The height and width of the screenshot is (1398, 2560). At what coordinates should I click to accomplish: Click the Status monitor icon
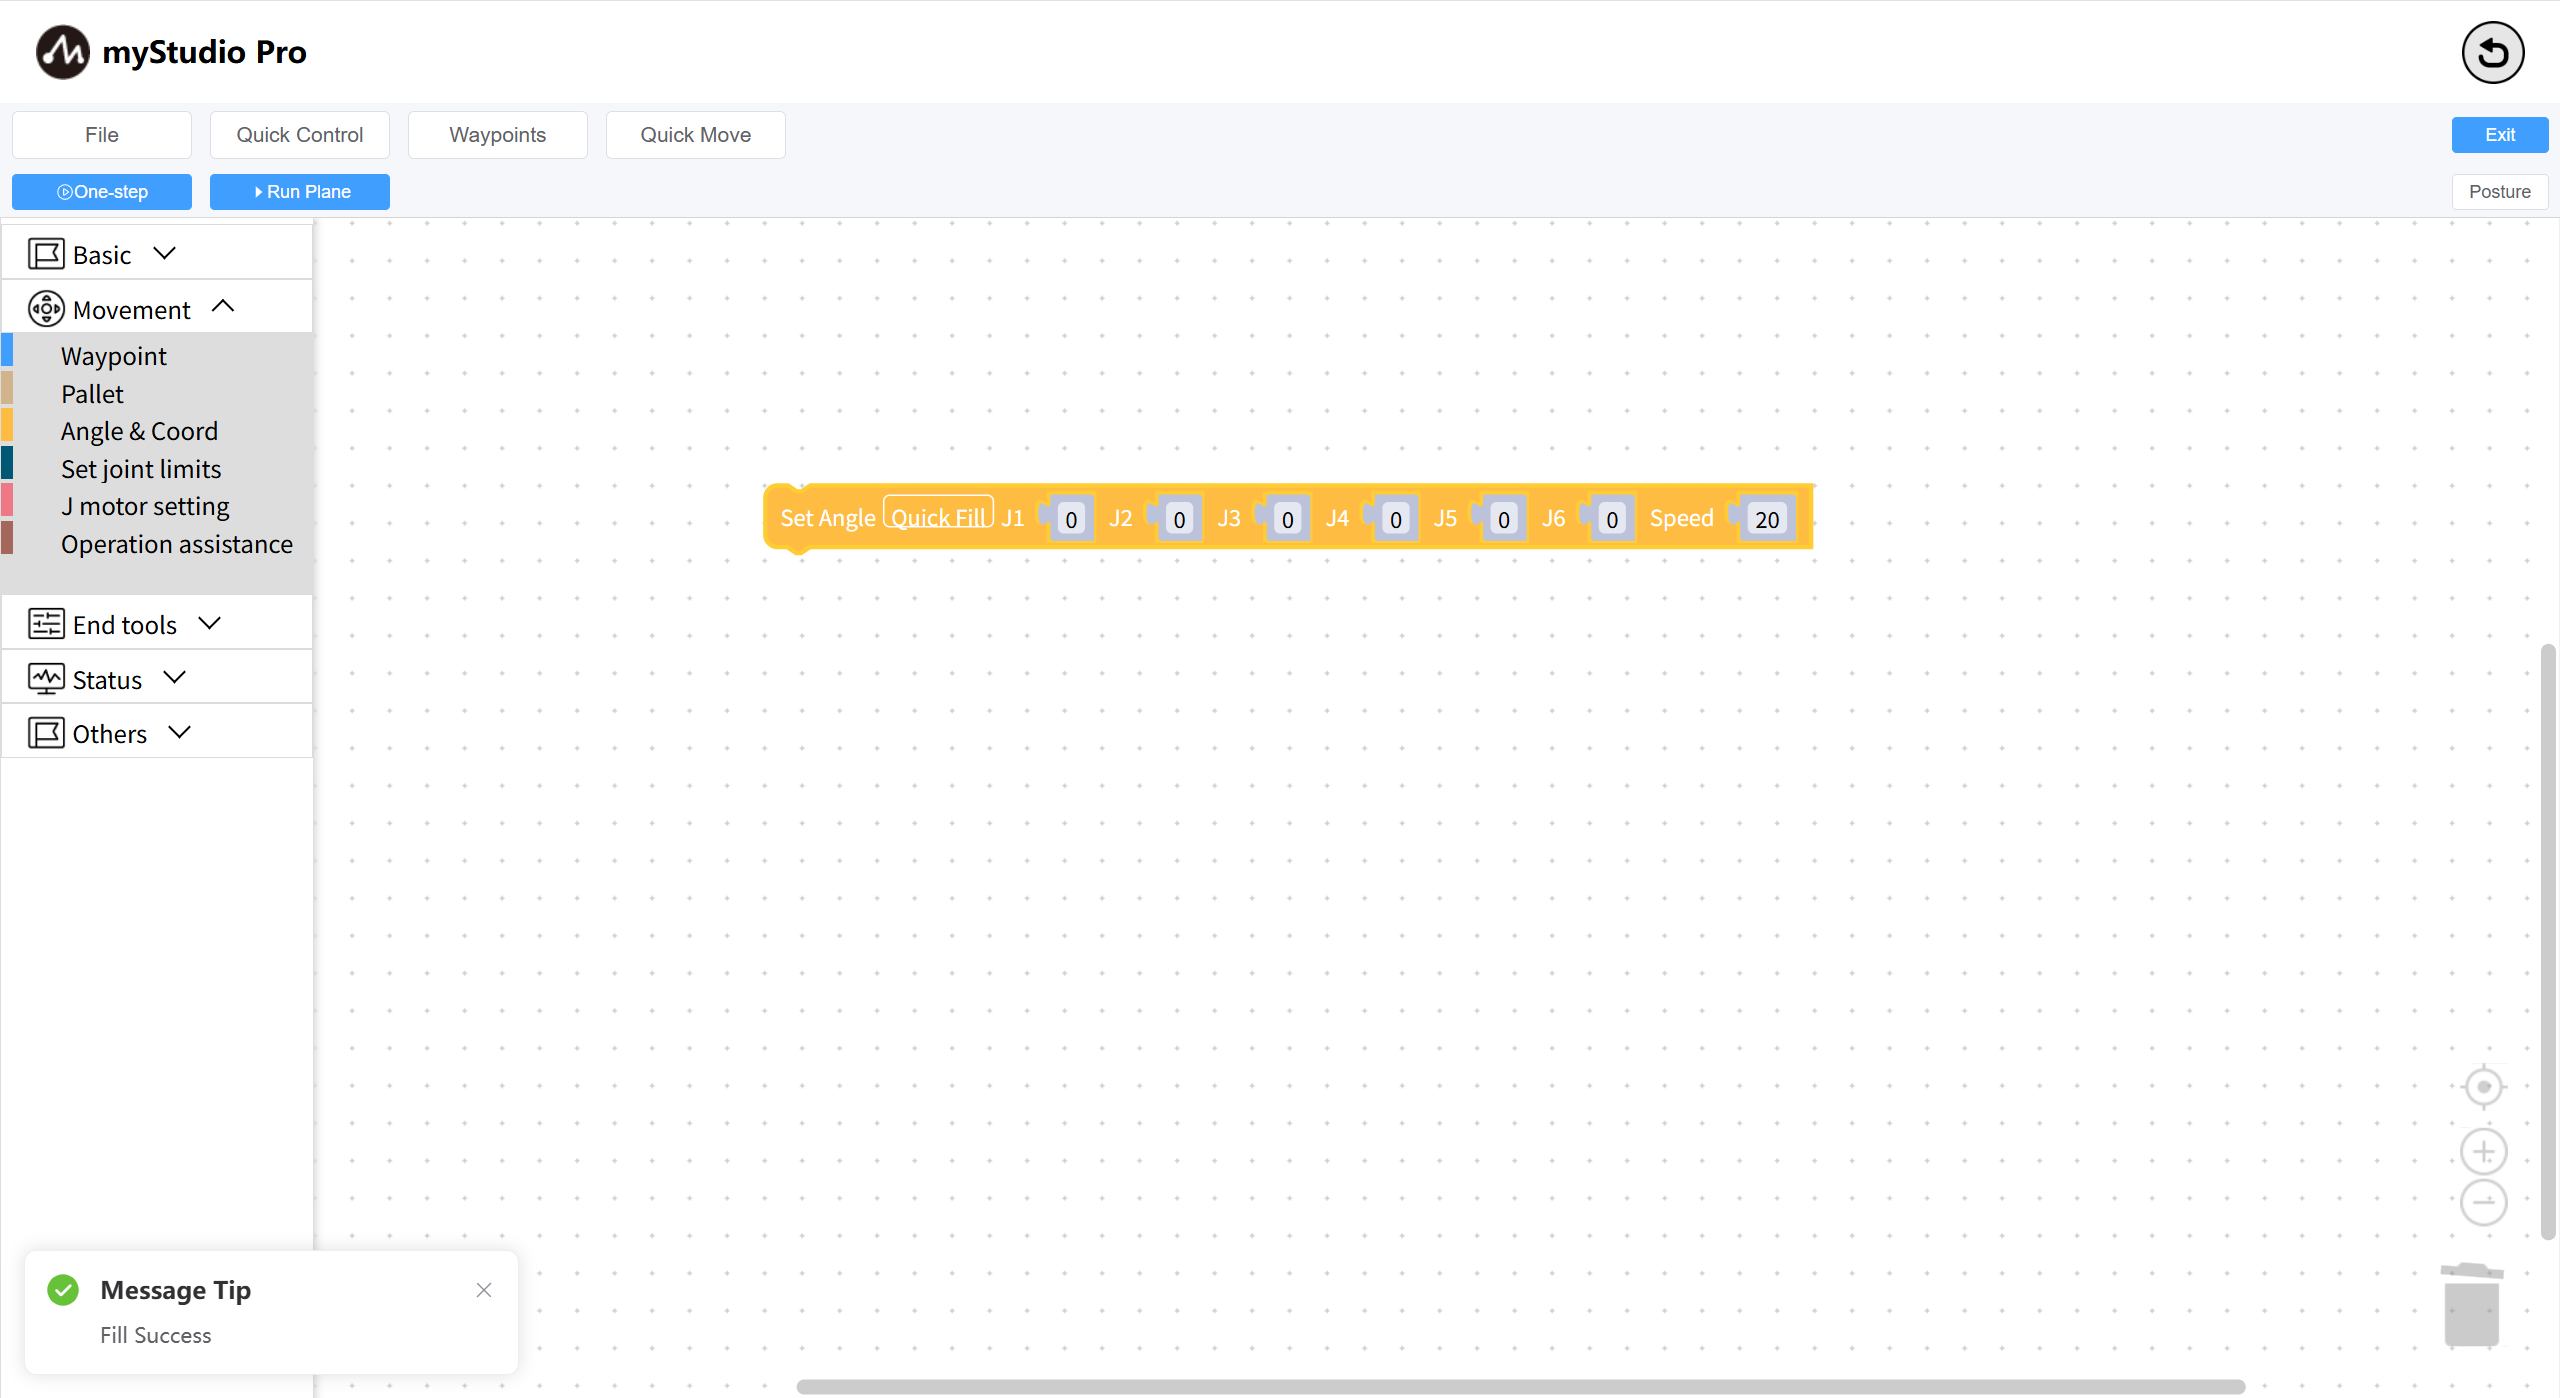pyautogui.click(x=46, y=679)
